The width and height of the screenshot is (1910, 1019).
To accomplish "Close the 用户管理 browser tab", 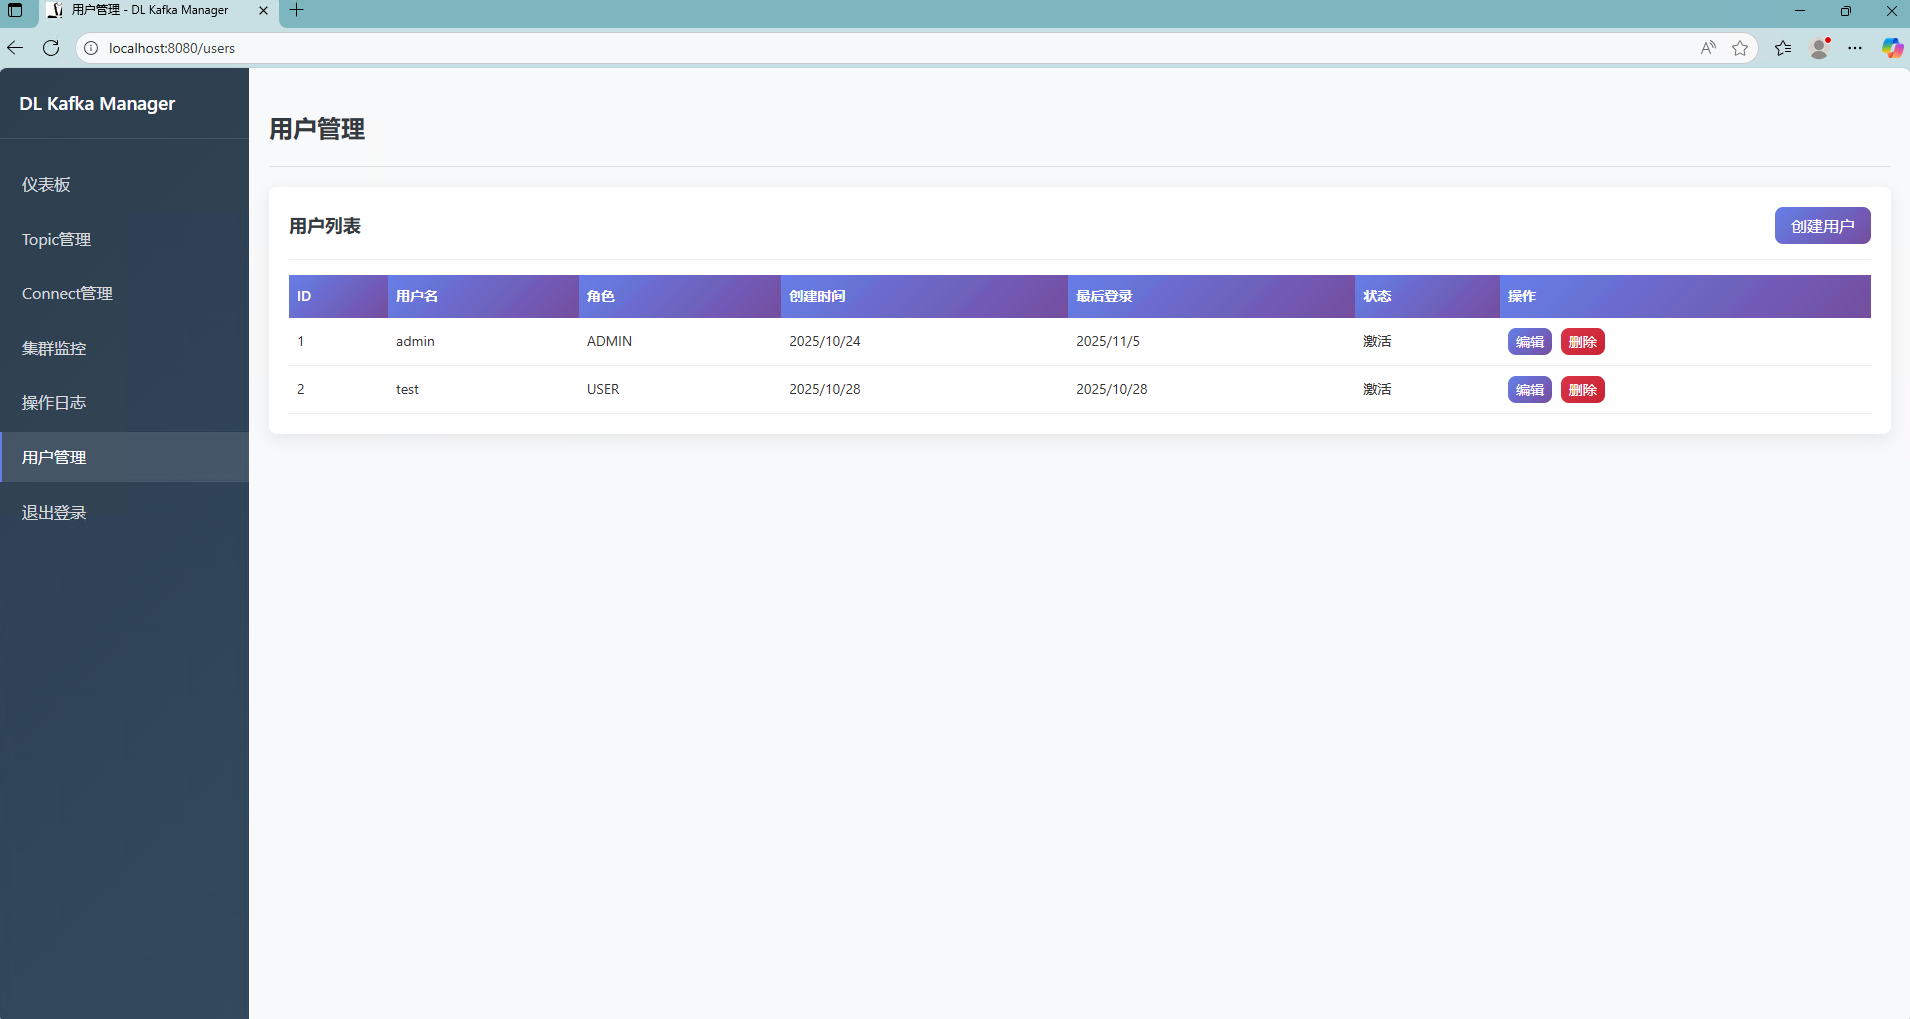I will [x=263, y=10].
